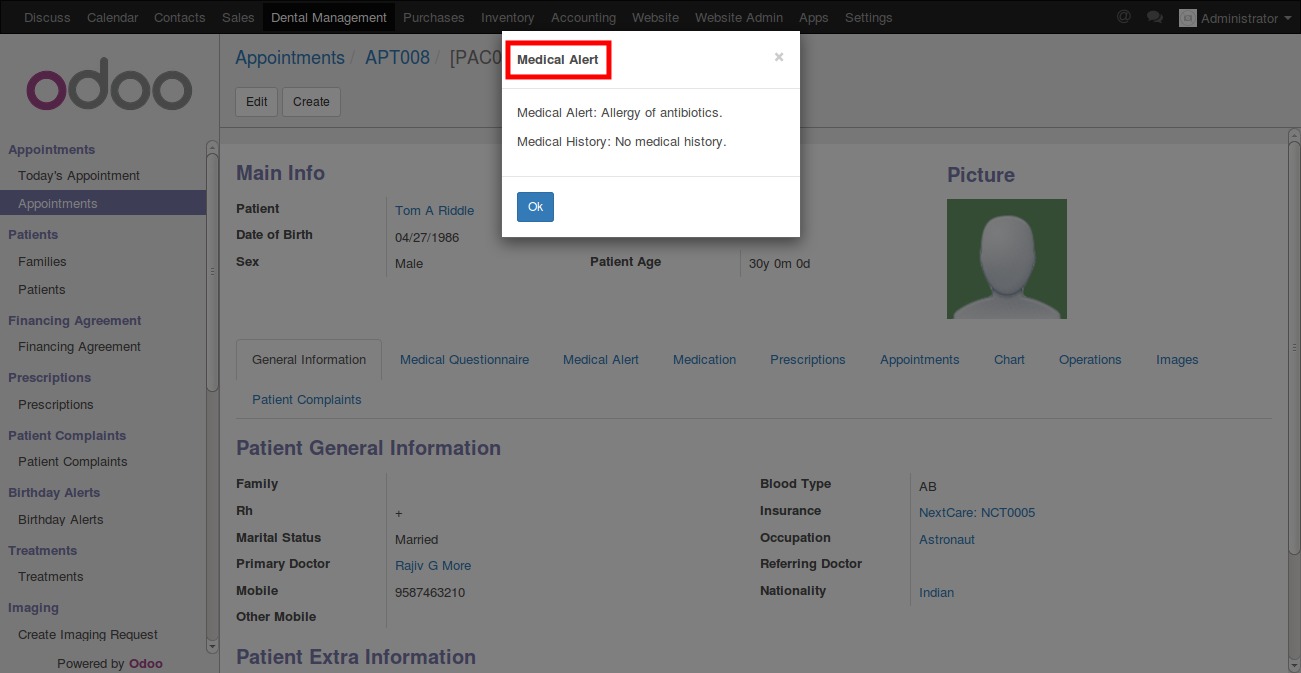Open the conversations chat bubble icon
The height and width of the screenshot is (673, 1301).
[x=1155, y=17]
